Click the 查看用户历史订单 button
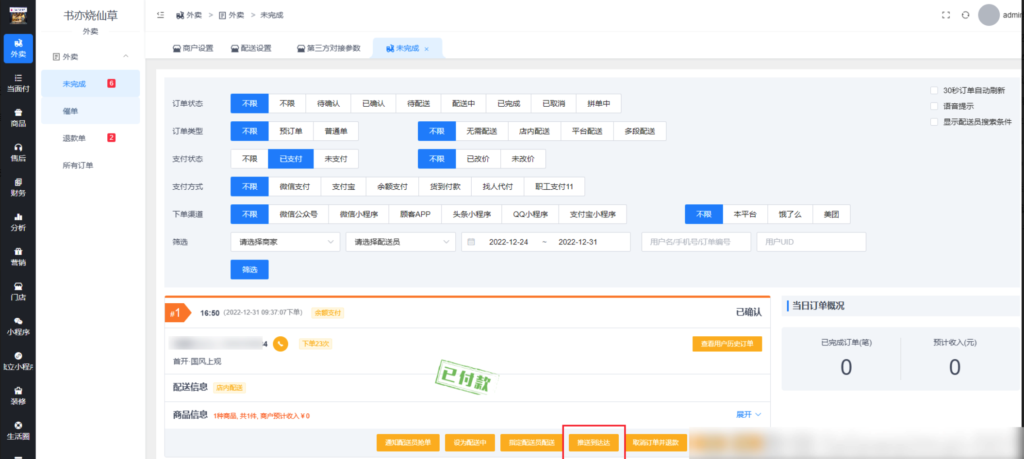This screenshot has width=1024, height=459. tap(727, 343)
